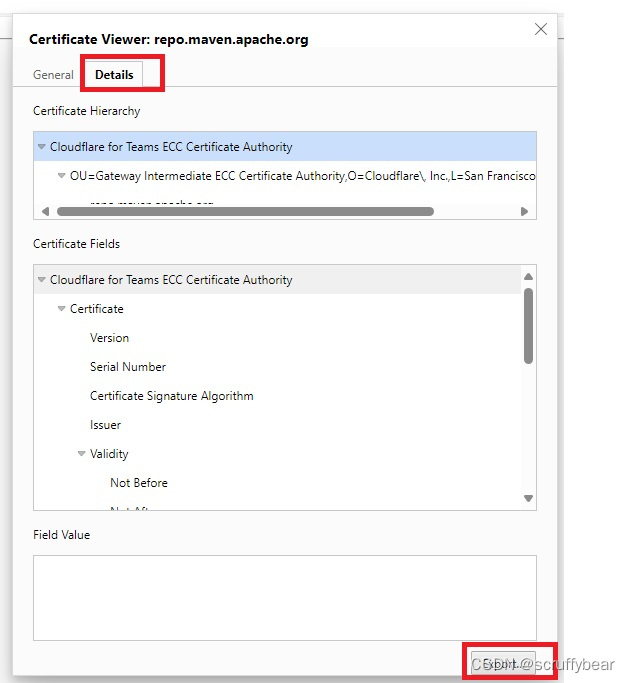Select the Certificate field row

click(x=278, y=309)
